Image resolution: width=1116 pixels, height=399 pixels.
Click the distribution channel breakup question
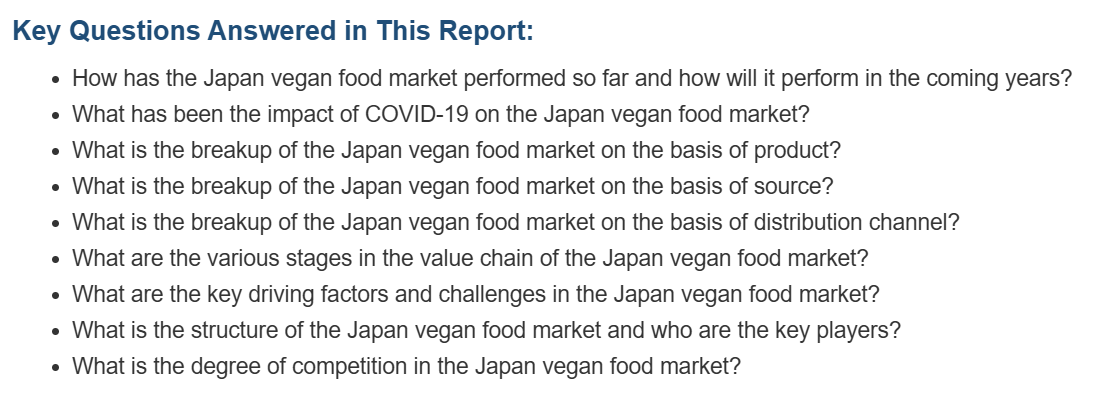pos(515,222)
